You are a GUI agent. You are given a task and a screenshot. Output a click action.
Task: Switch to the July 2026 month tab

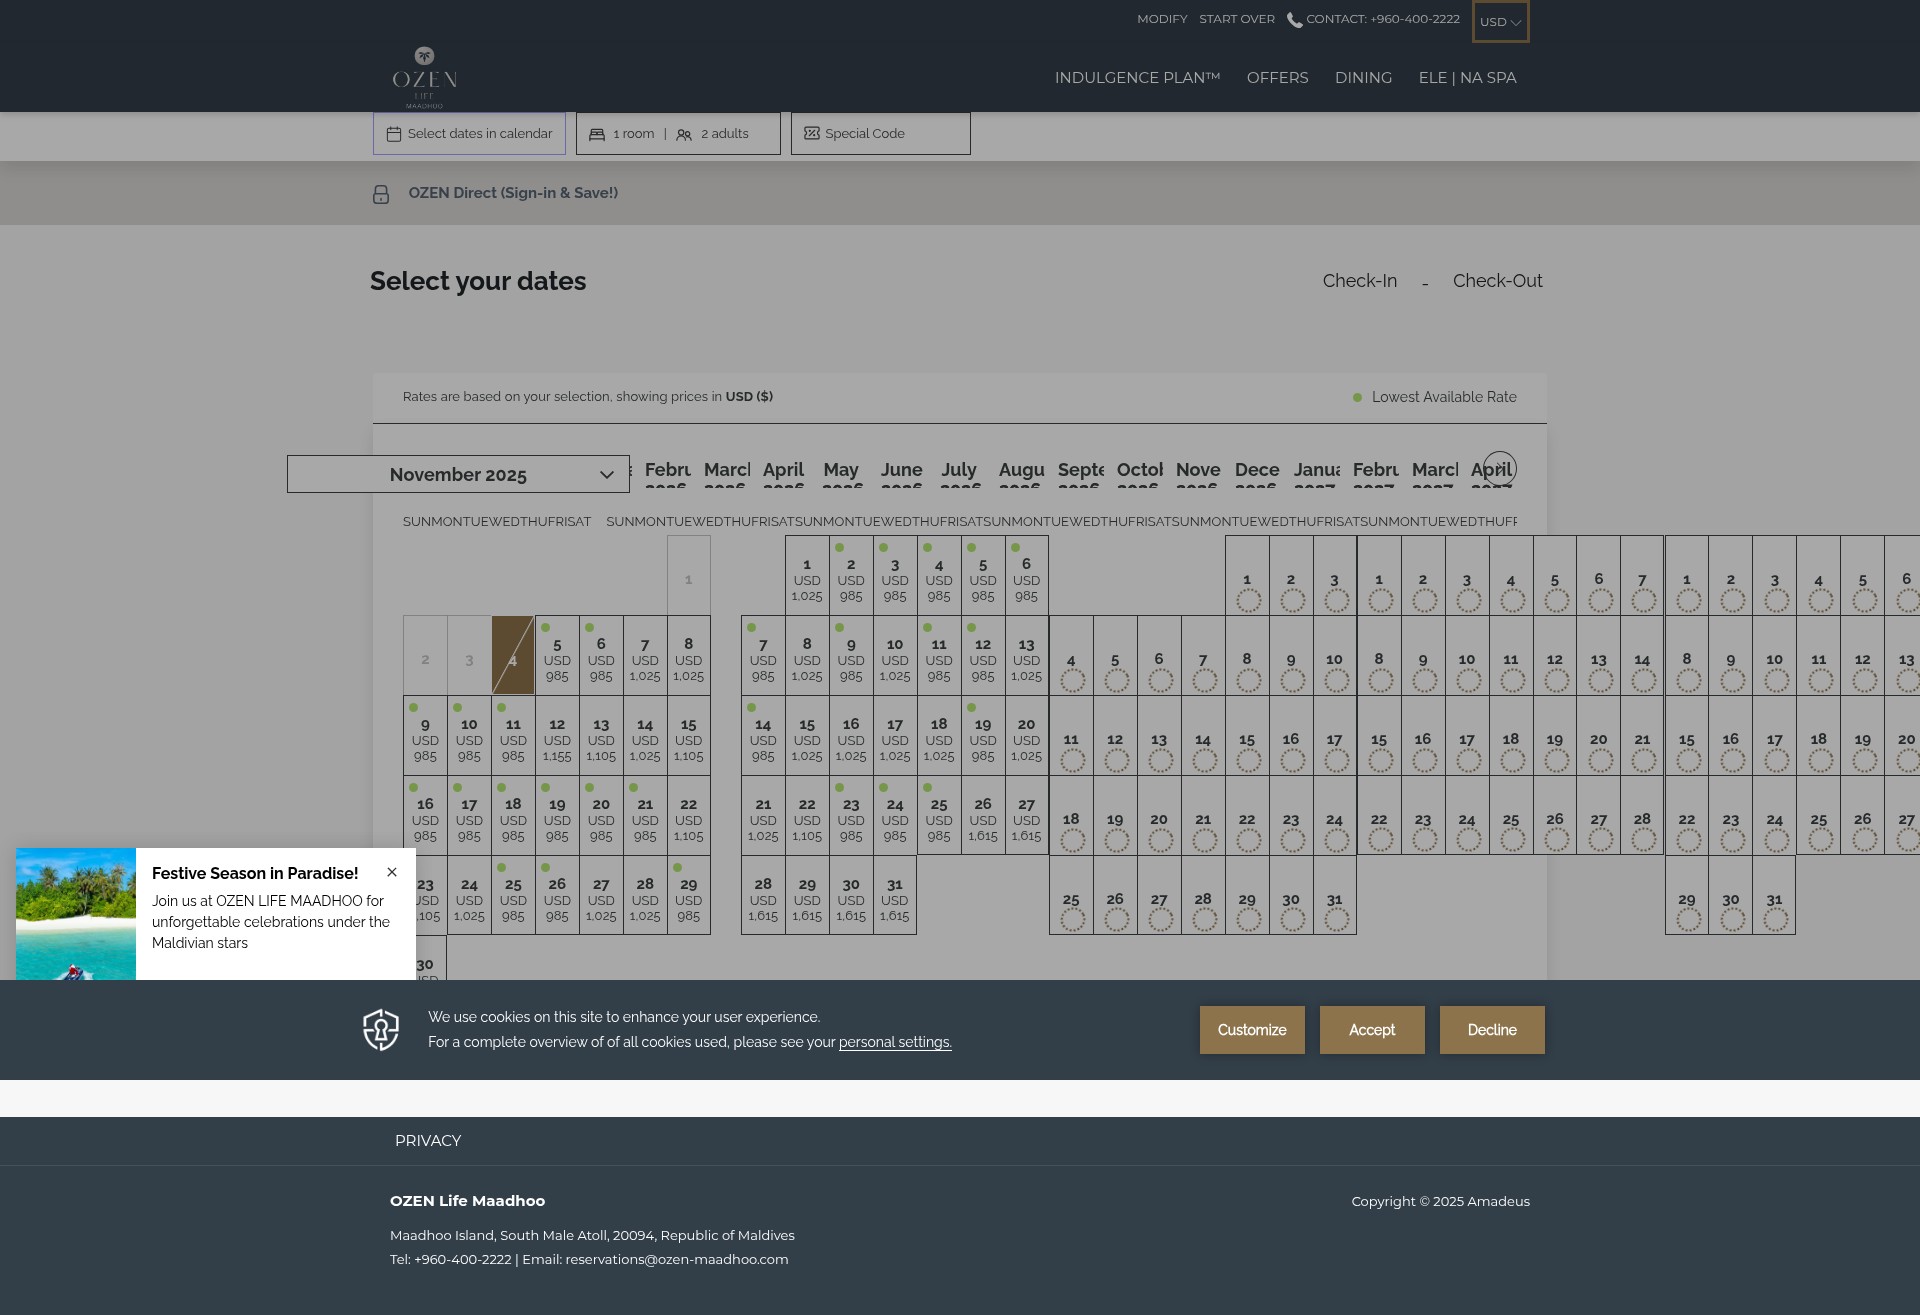[960, 472]
